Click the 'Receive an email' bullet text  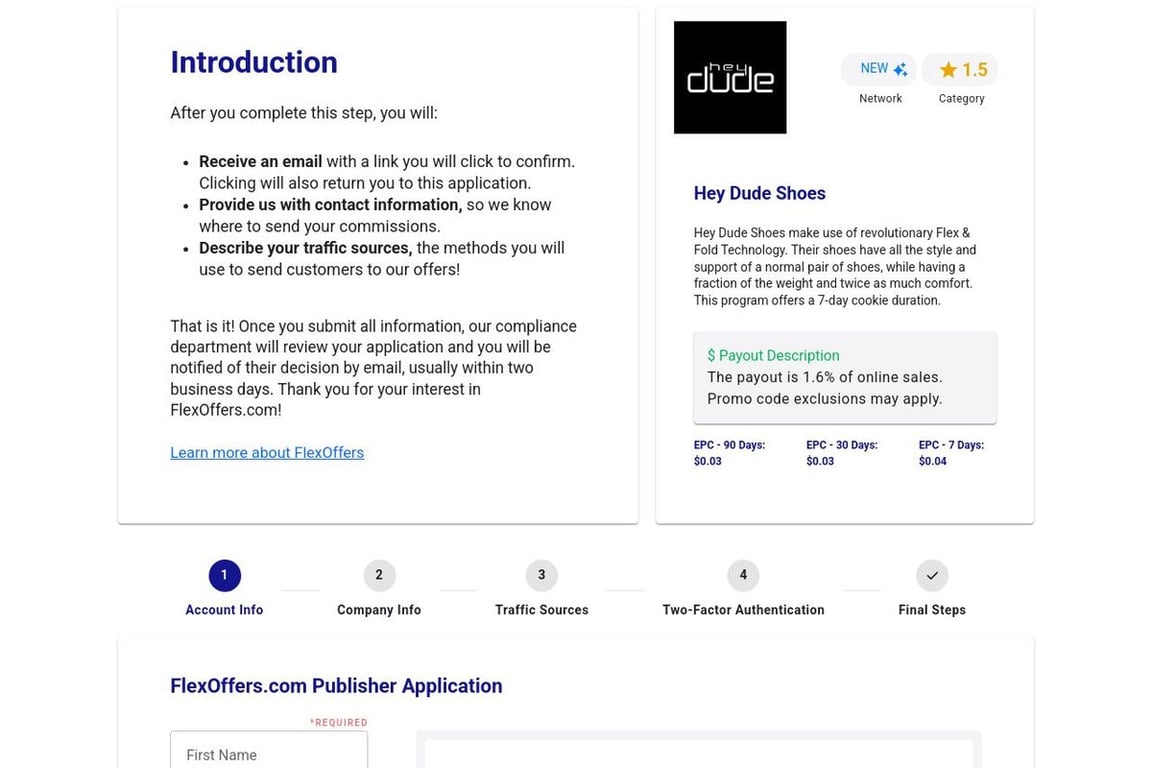pyautogui.click(x=260, y=162)
